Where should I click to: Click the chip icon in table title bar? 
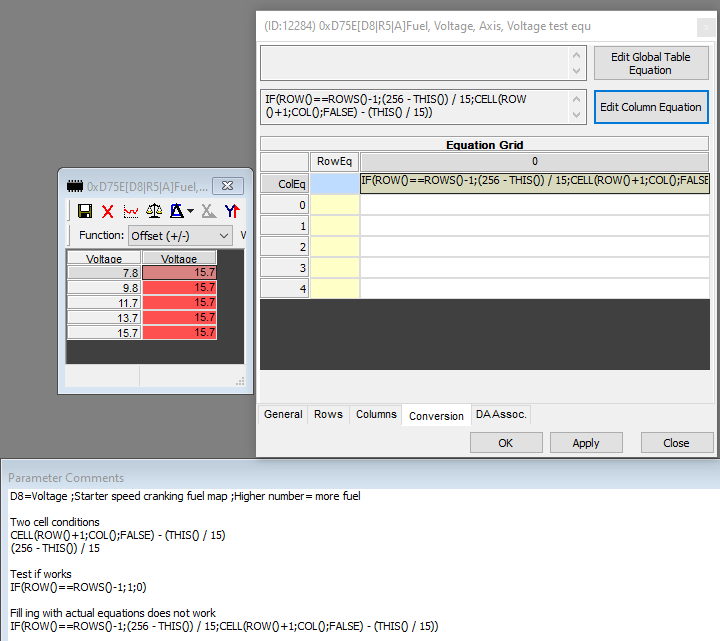point(75,186)
